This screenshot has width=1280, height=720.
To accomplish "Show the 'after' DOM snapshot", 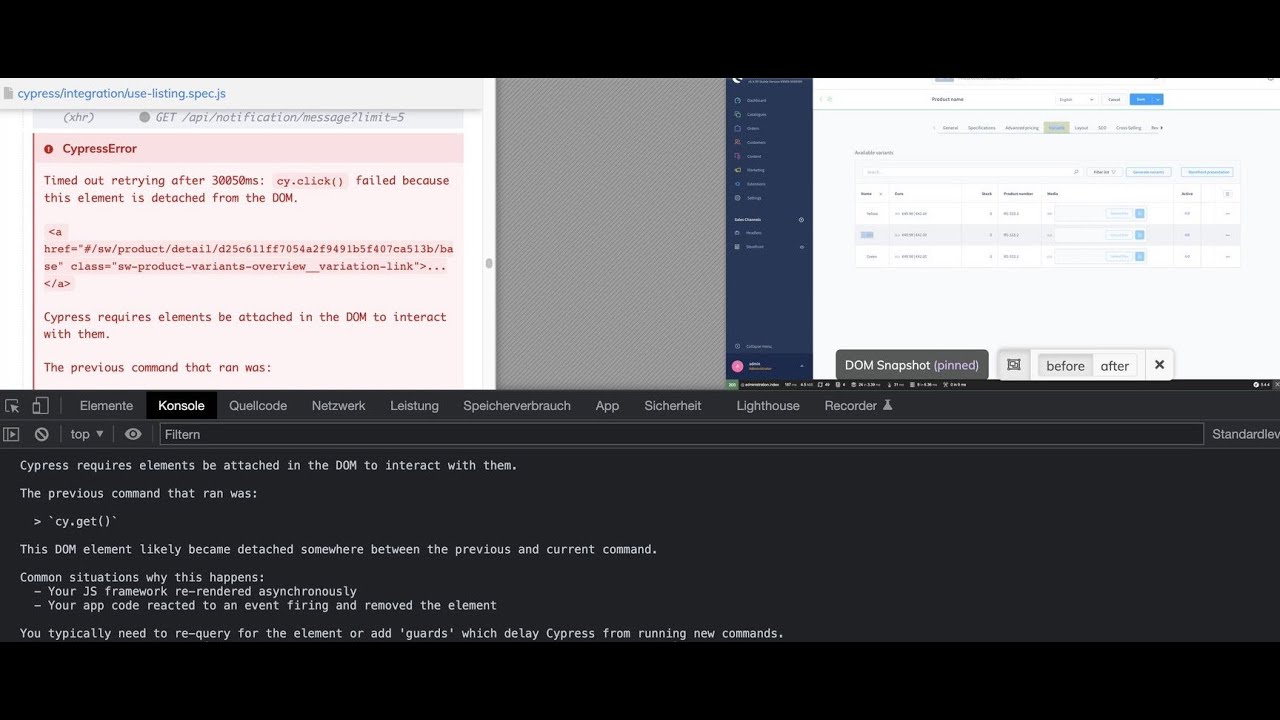I will pyautogui.click(x=1115, y=366).
